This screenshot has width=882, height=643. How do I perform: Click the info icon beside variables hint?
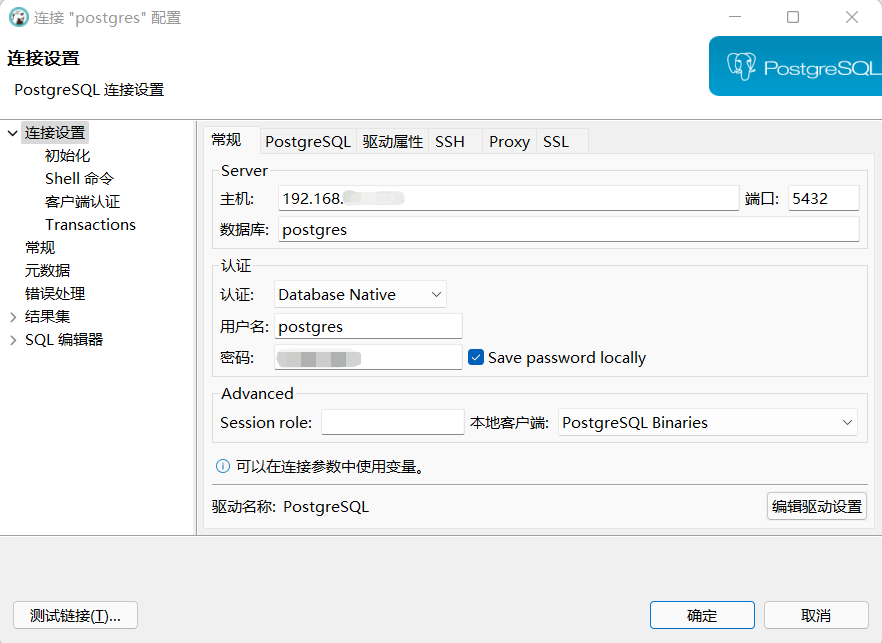point(223,466)
